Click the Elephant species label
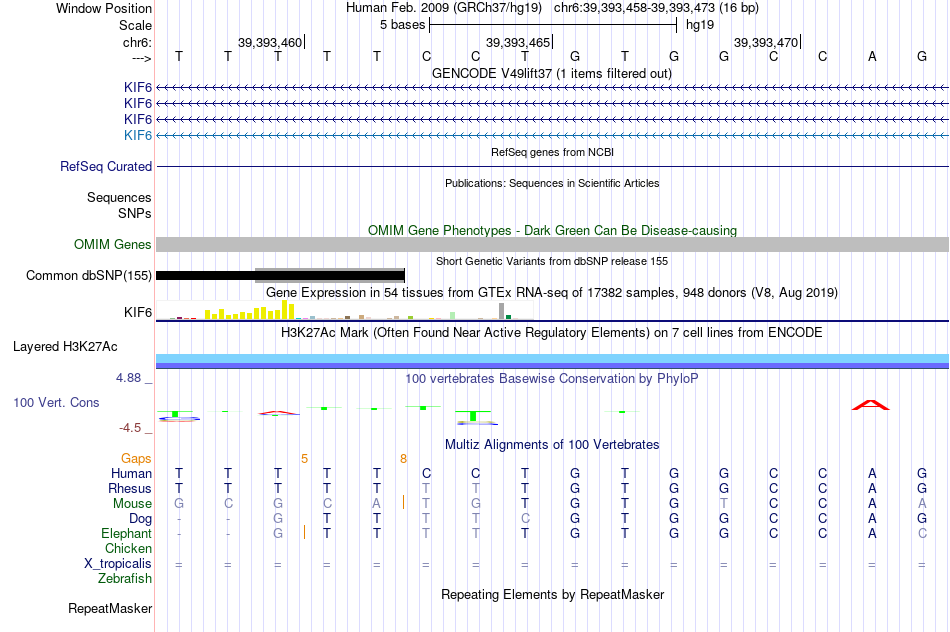 coord(126,533)
